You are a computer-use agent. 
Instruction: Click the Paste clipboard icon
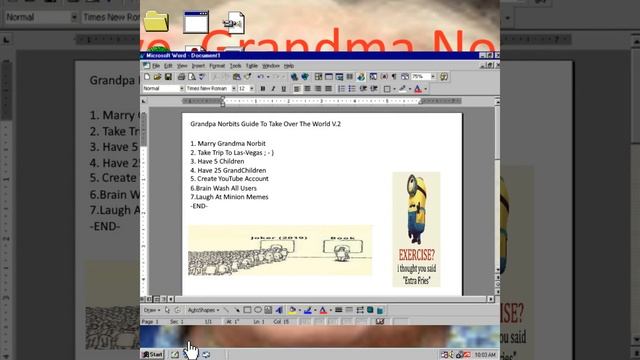(x=236, y=77)
